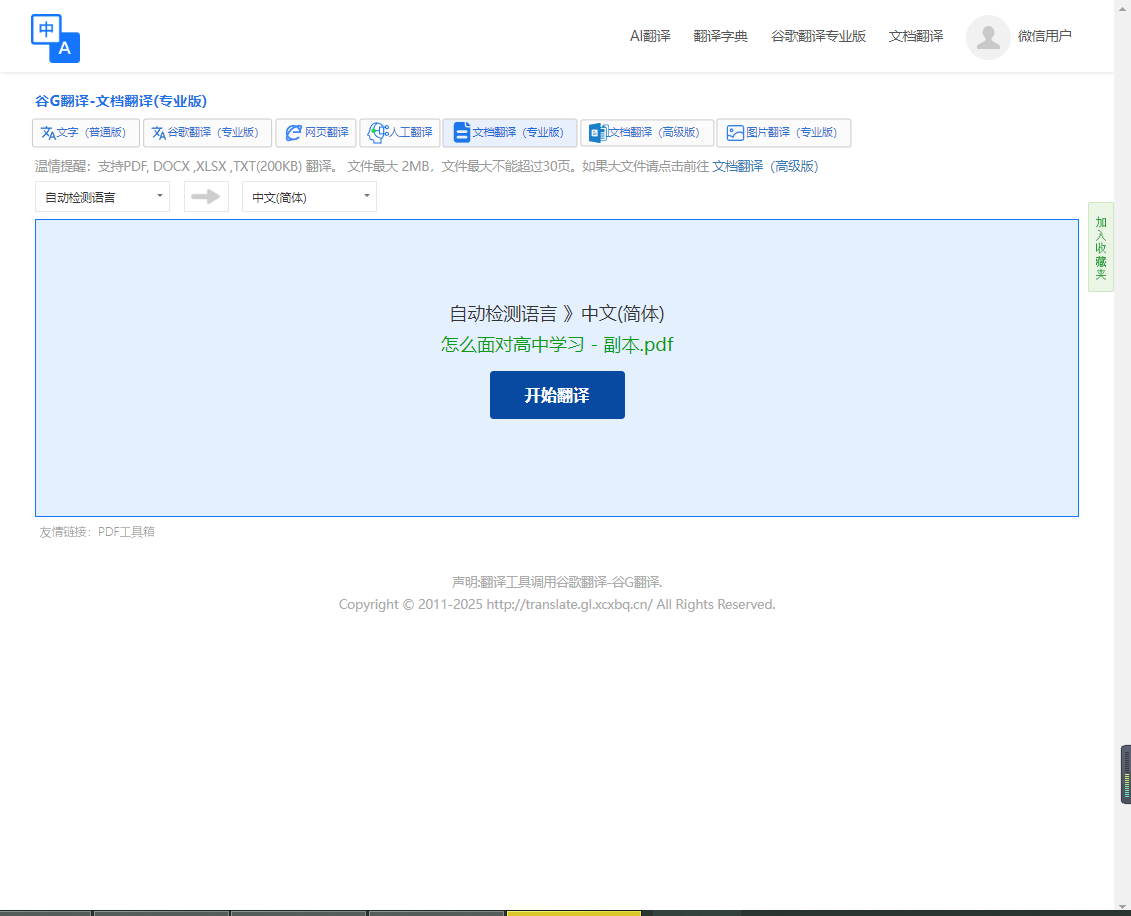This screenshot has width=1131, height=916.
Task: Click the 加入收藏夹 side tab
Action: (1100, 247)
